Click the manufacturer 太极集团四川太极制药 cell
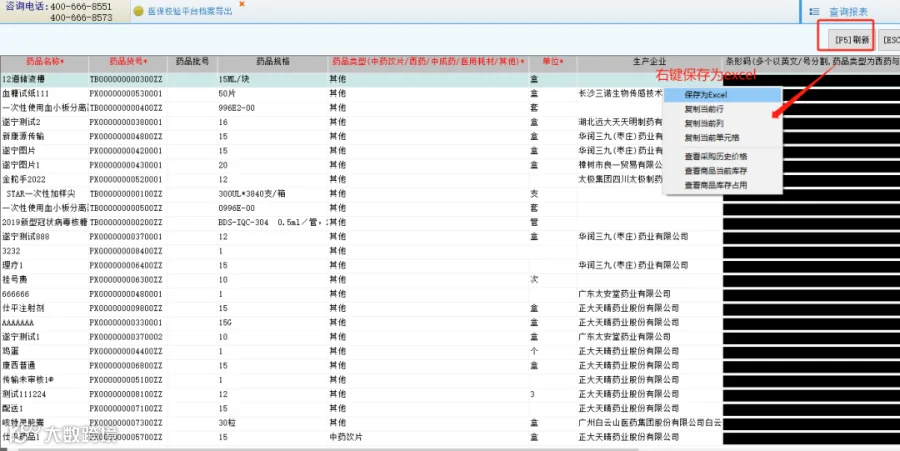Image resolution: width=900 pixels, height=451 pixels. pos(620,180)
